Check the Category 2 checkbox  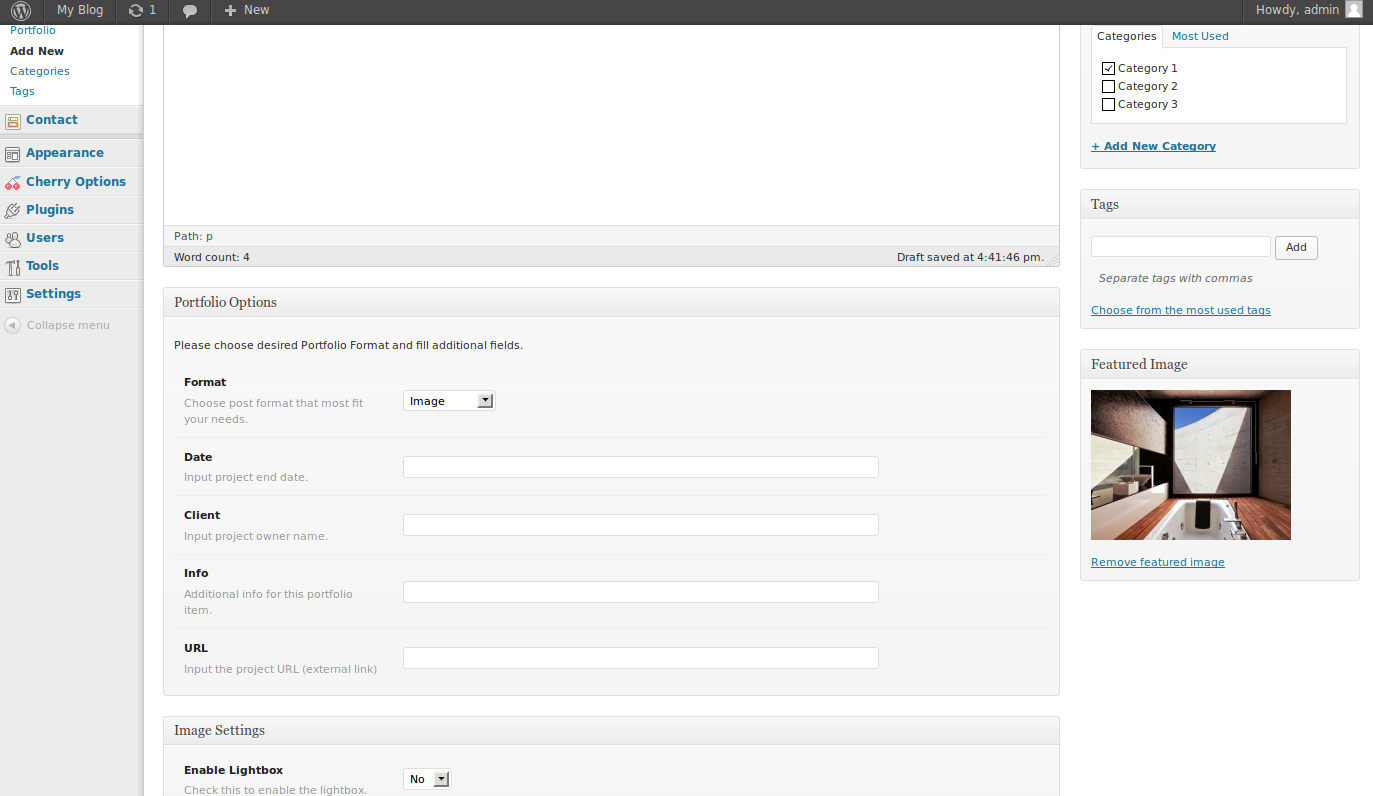(1108, 86)
